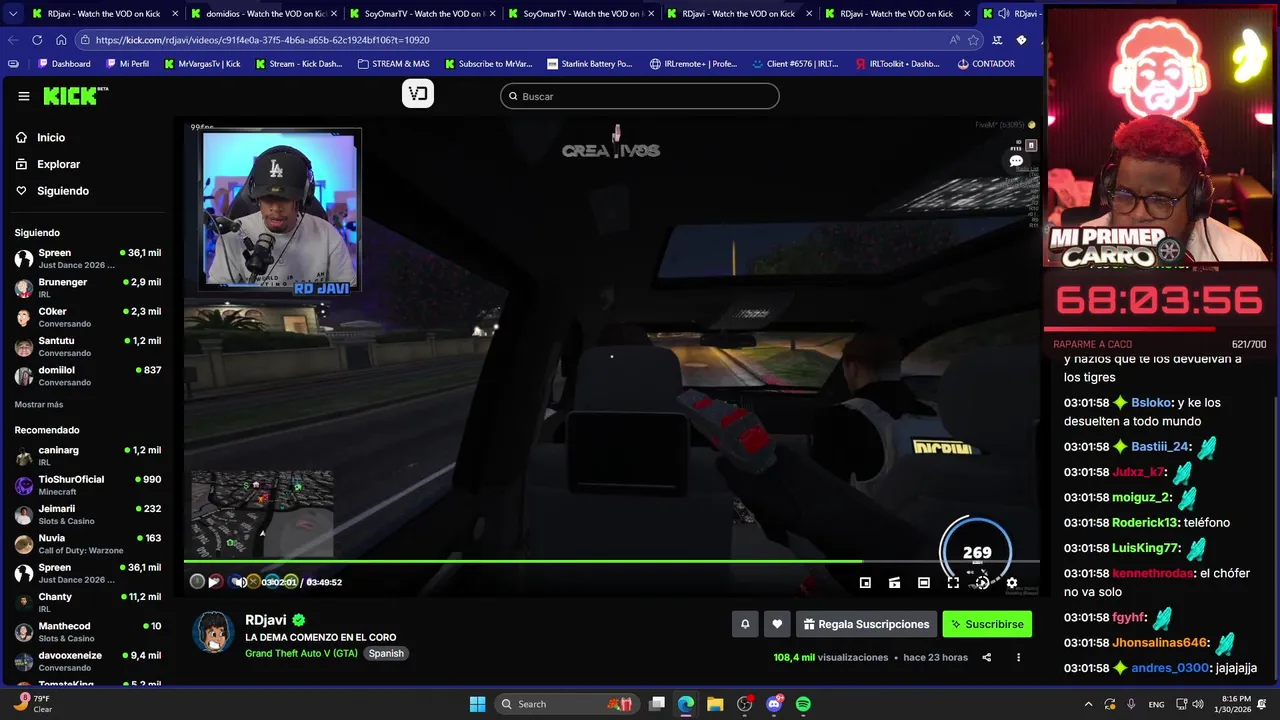The width and height of the screenshot is (1280, 720).
Task: Open Spotify from taskbar
Action: (803, 704)
